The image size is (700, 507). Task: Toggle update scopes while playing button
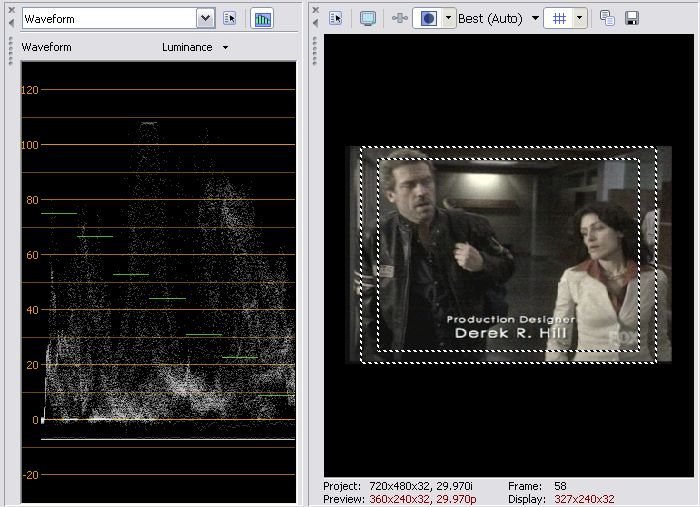(262, 19)
